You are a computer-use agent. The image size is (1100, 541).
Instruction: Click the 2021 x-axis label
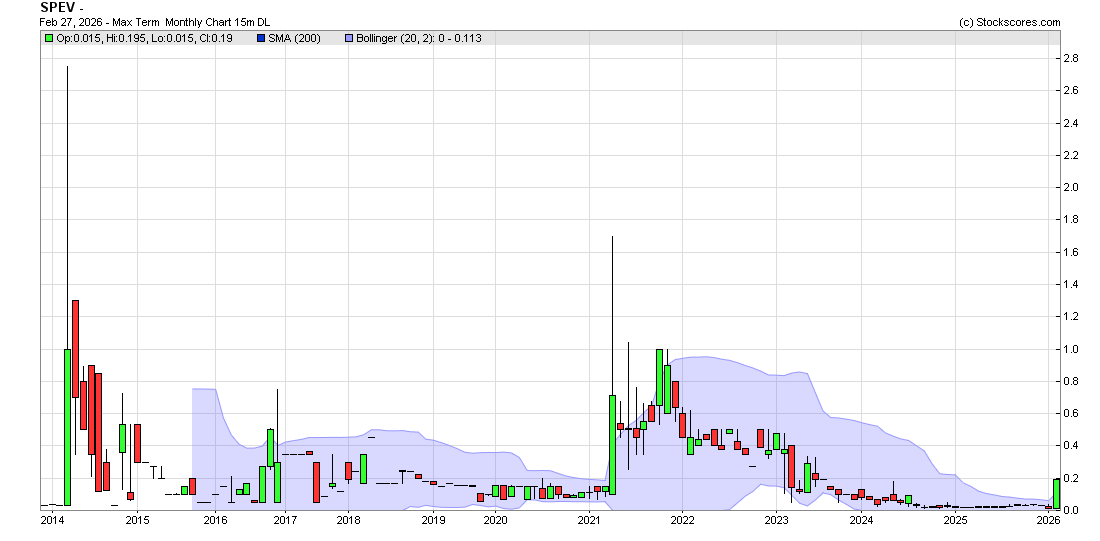(589, 520)
